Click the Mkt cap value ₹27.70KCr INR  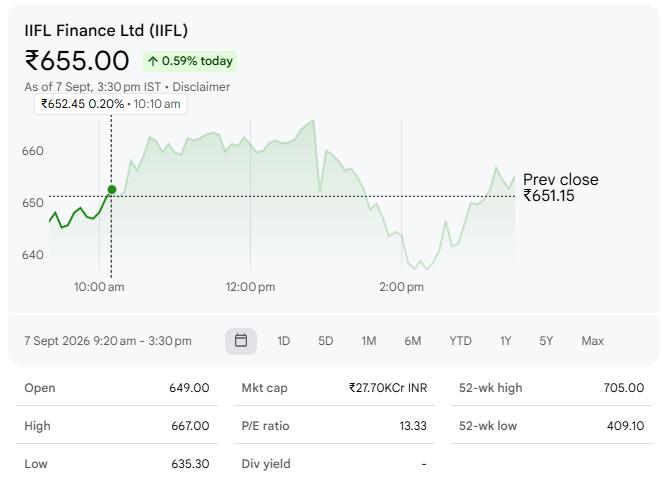tap(388, 388)
